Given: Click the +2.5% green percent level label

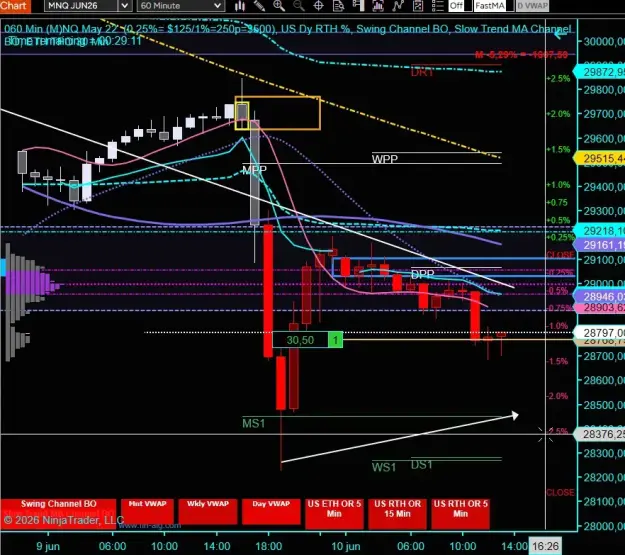Looking at the screenshot, I should click(558, 78).
